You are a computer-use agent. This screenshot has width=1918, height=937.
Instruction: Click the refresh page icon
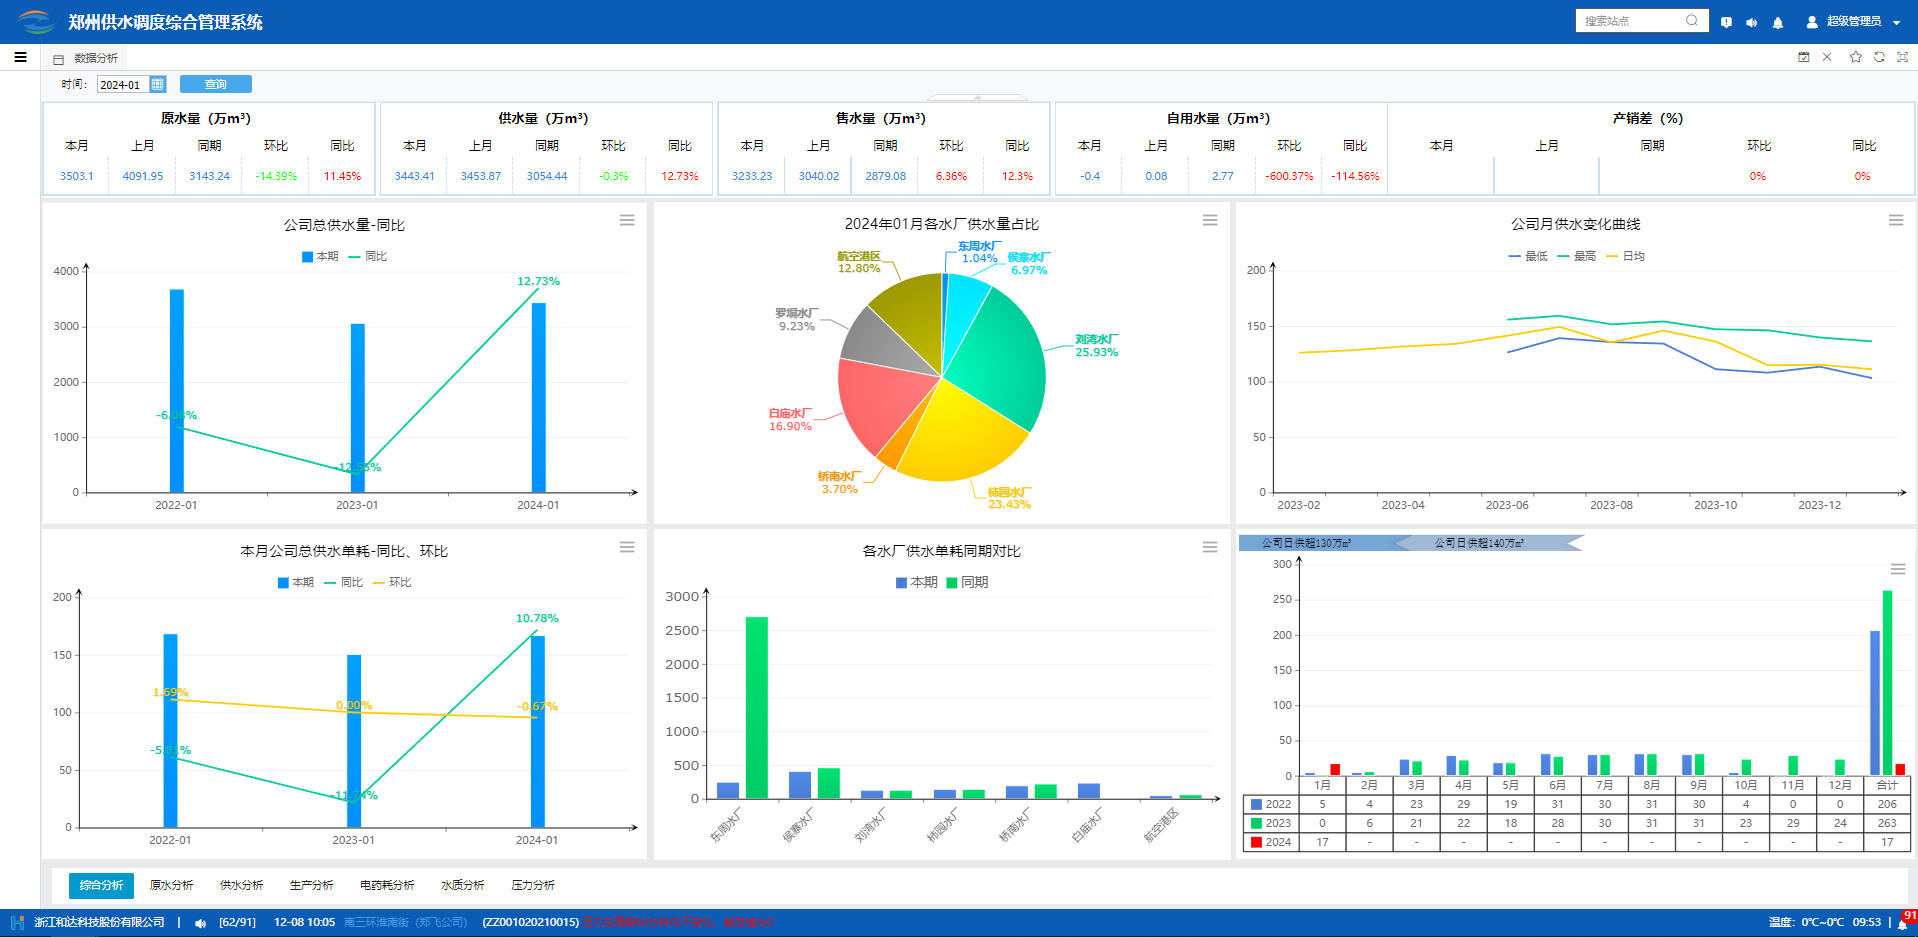point(1879,57)
